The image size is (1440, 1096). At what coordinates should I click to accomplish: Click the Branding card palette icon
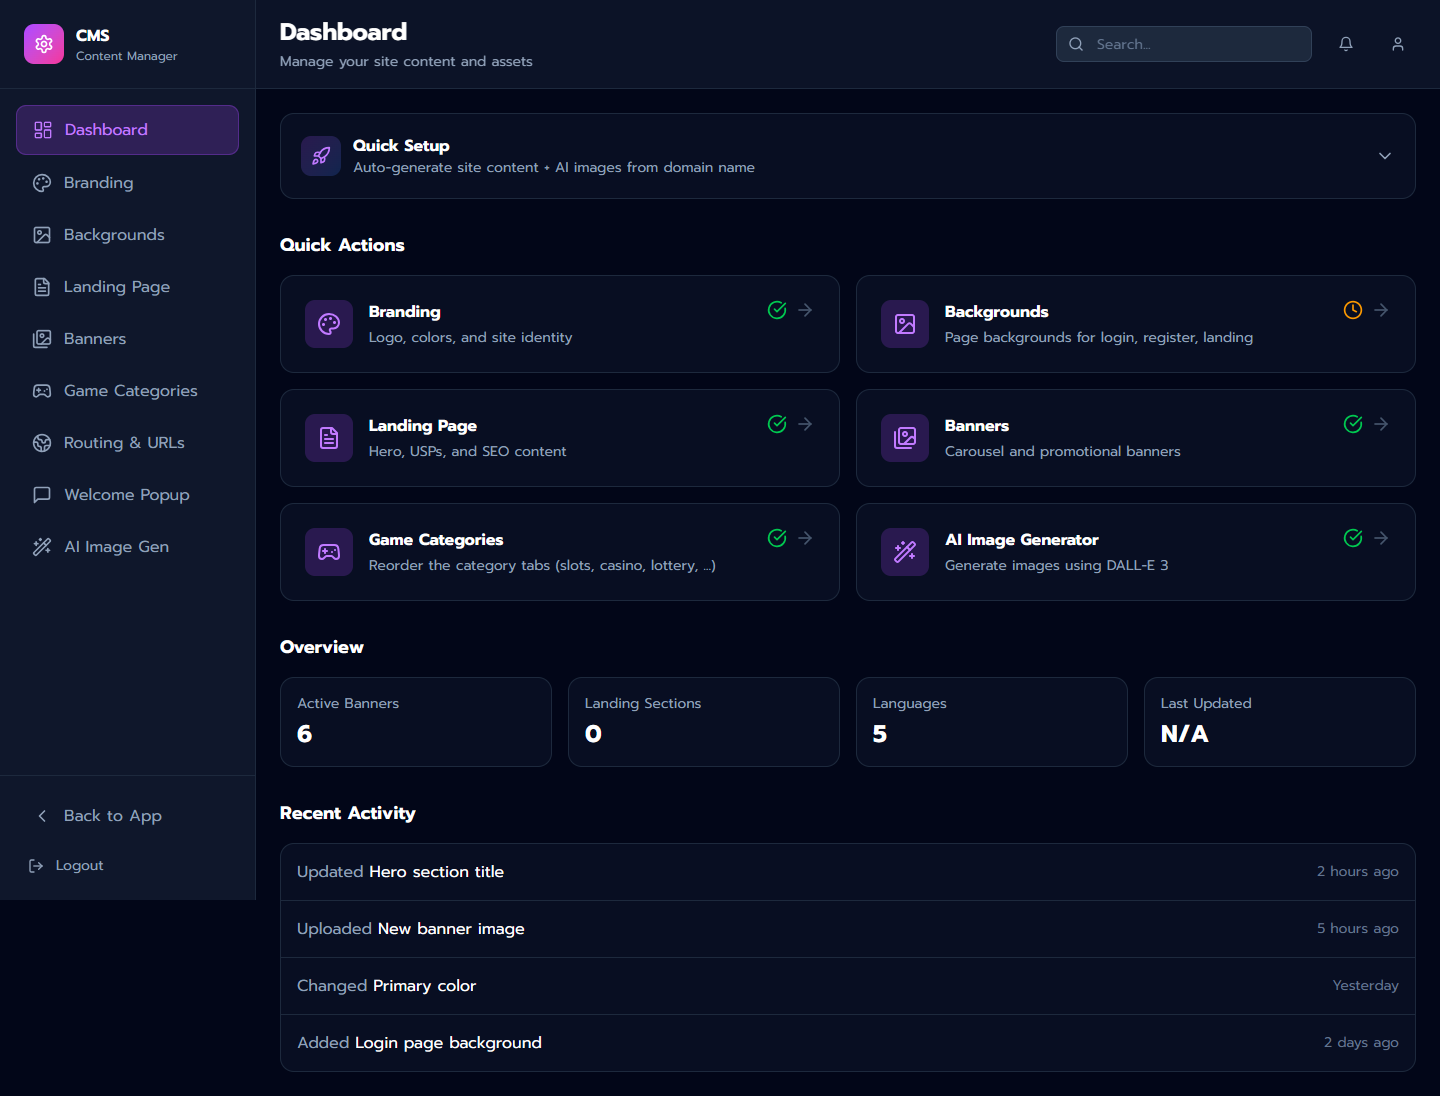tap(329, 324)
